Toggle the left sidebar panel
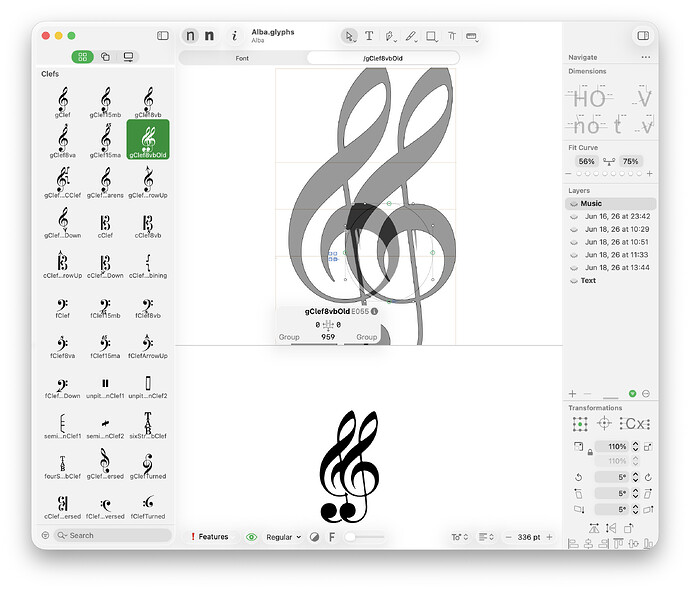The width and height of the screenshot is (689, 591). pos(163,36)
